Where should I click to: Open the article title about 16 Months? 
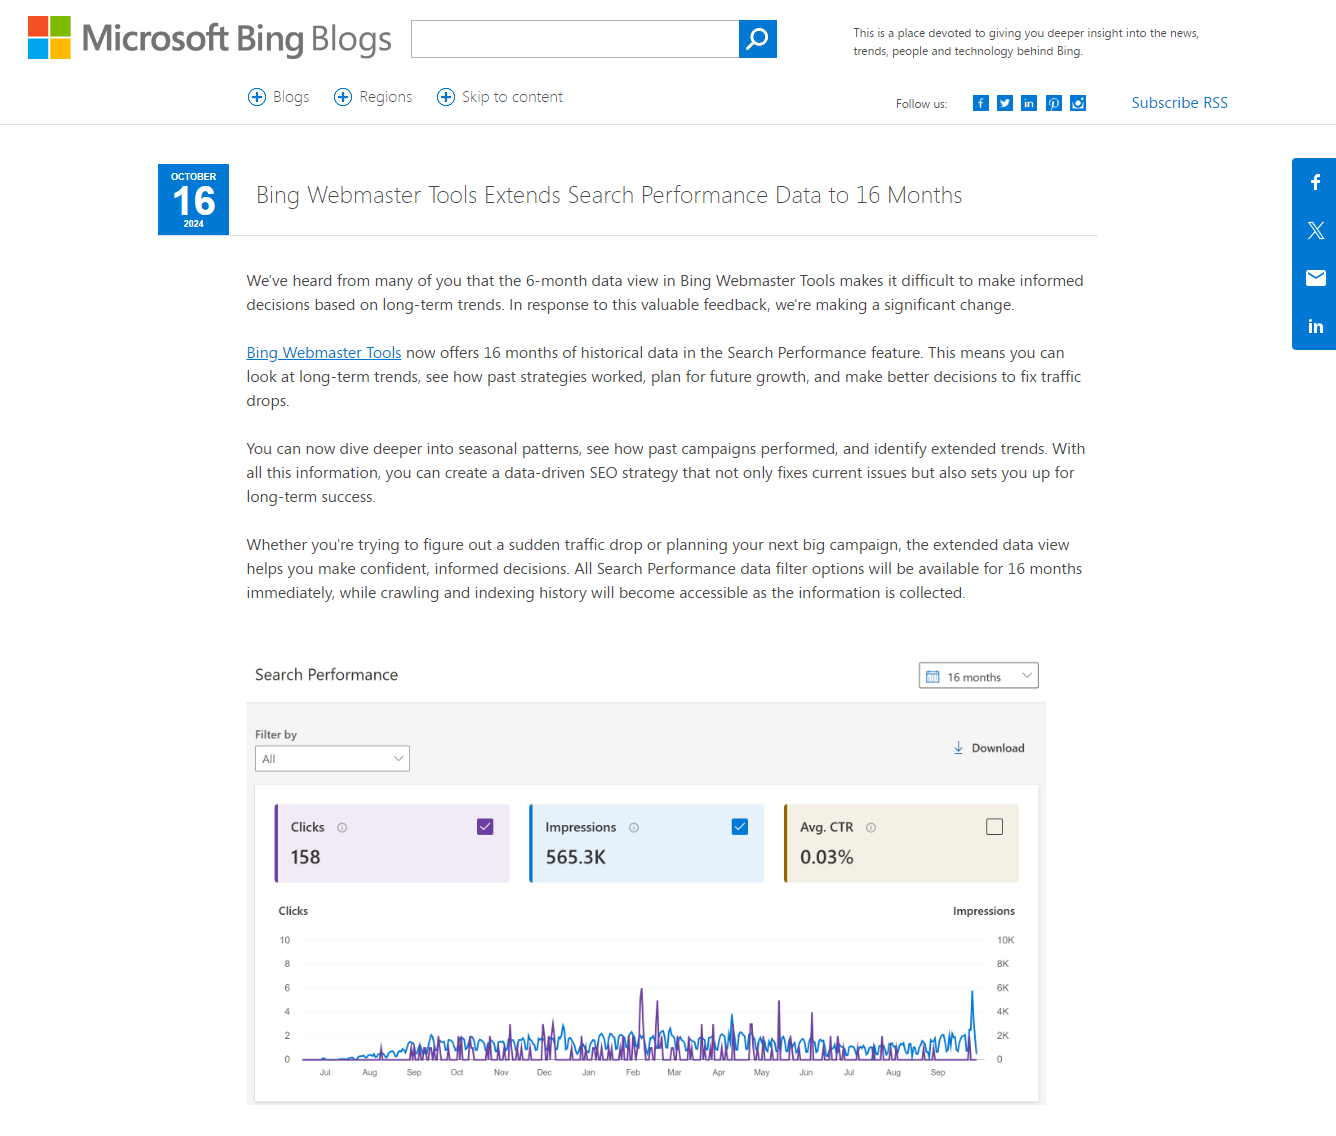pos(609,195)
